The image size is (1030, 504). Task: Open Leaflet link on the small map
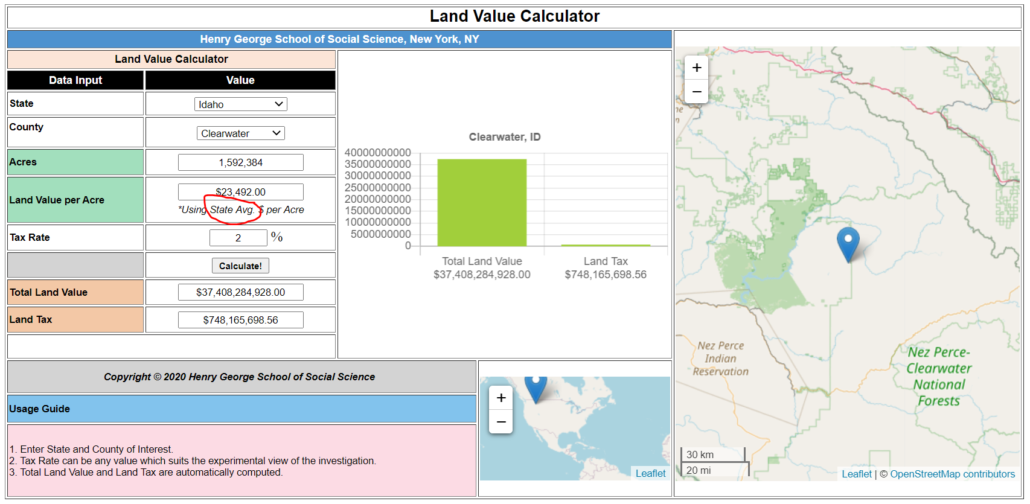pyautogui.click(x=650, y=473)
